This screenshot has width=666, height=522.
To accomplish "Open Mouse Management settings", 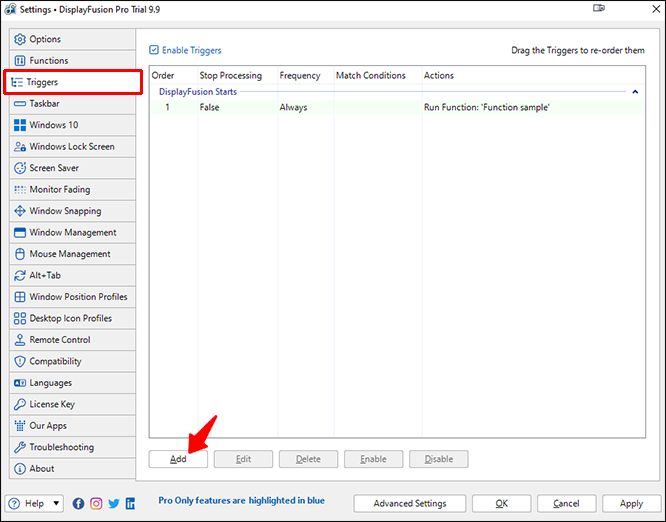I will tap(72, 254).
